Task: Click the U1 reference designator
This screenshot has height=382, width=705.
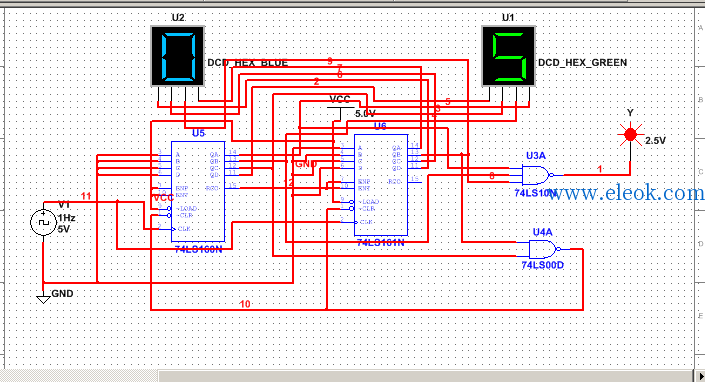Action: pos(508,18)
